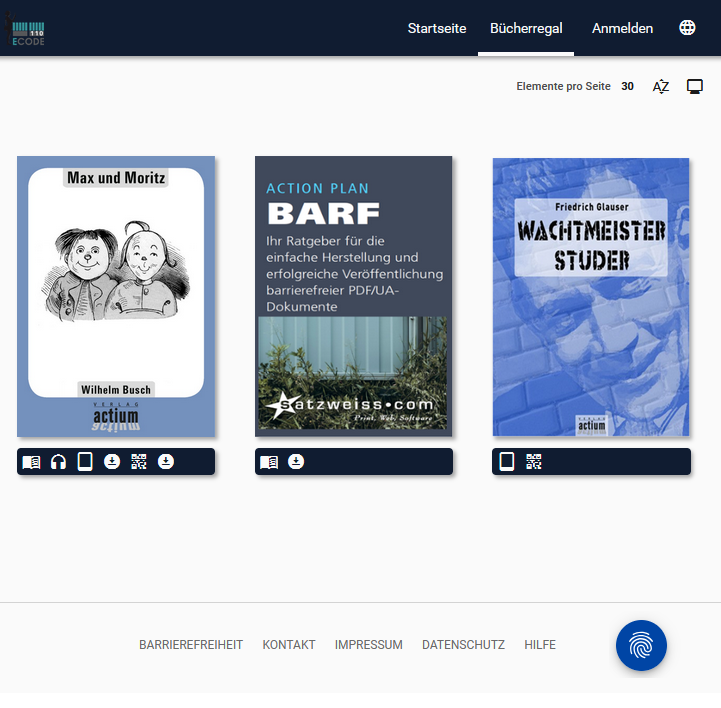Screen dimensions: 721x708
Task: Select the Bücherregal tab
Action: [x=526, y=29]
